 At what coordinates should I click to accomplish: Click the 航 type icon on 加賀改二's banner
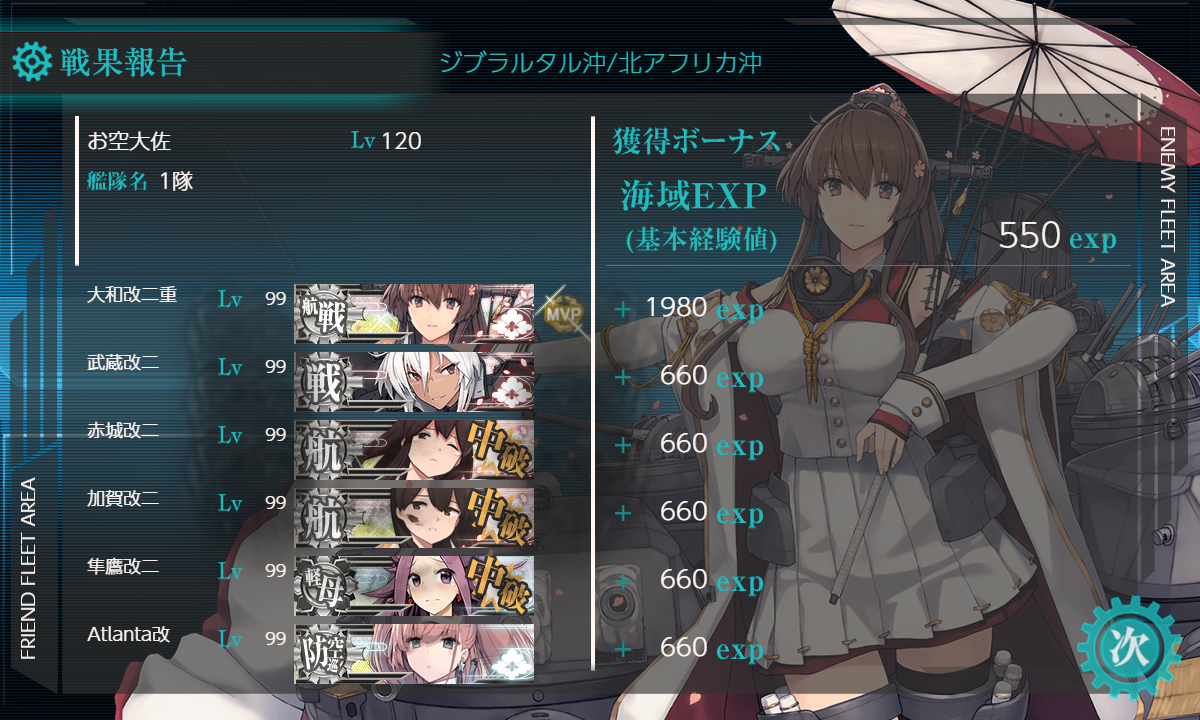click(x=325, y=518)
